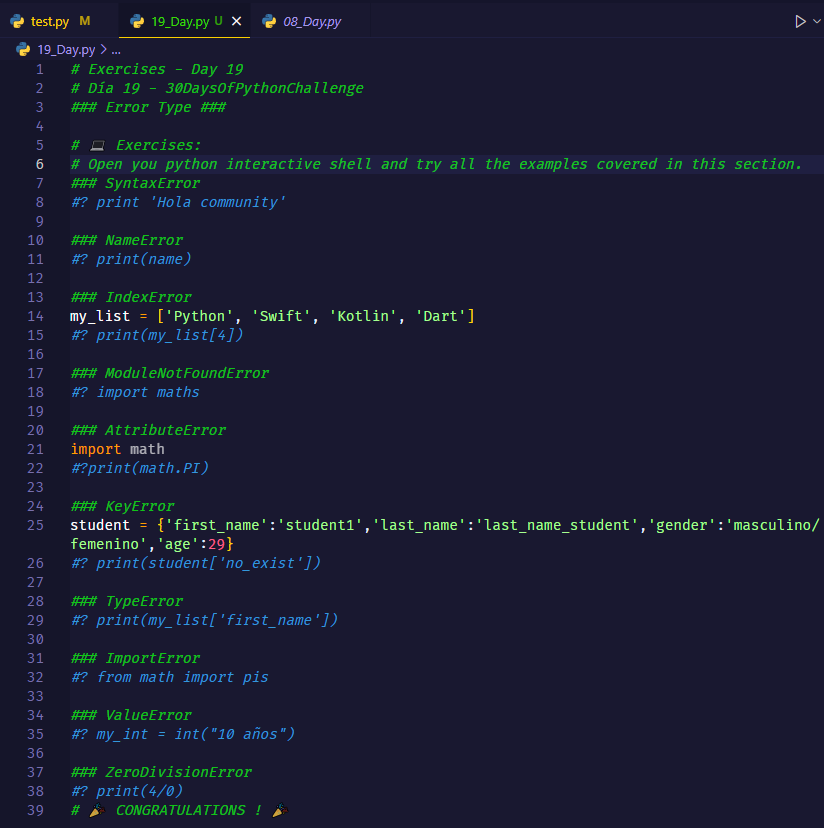Image resolution: width=824 pixels, height=828 pixels.
Task: Click the '### ZeroDivisionError' comment
Action: (161, 773)
